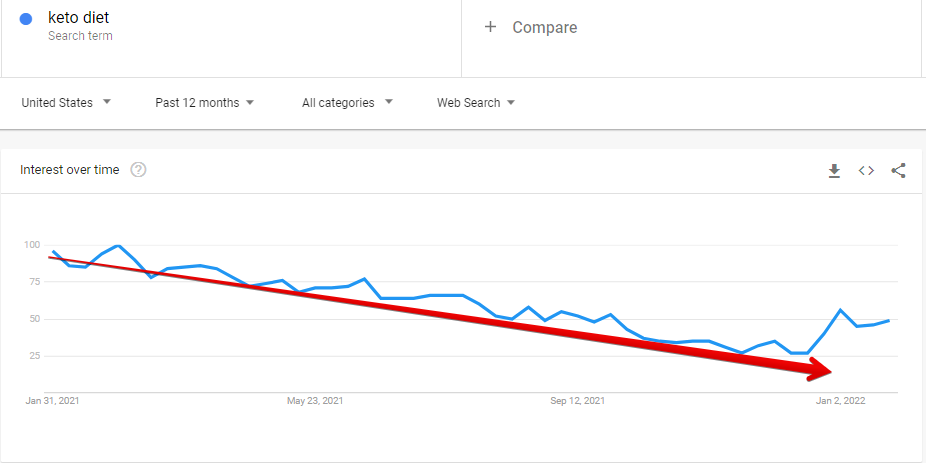
Task: Click the Interest over time heading
Action: 70,170
